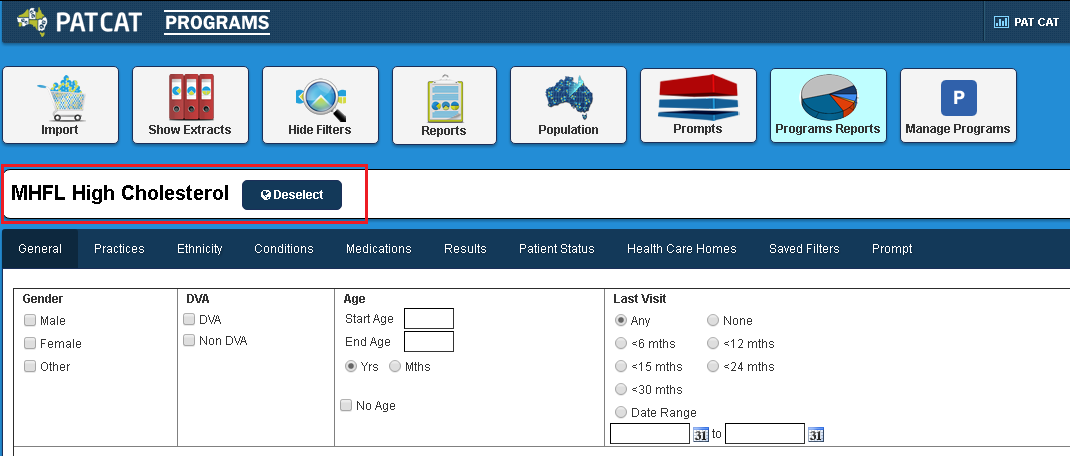Click the Show Extracts binders icon
The height and width of the screenshot is (456, 1070).
click(x=190, y=105)
